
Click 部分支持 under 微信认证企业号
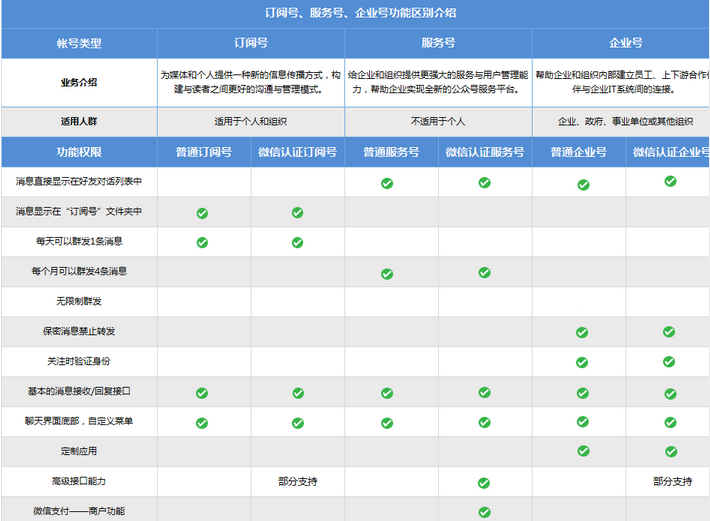pyautogui.click(x=672, y=482)
